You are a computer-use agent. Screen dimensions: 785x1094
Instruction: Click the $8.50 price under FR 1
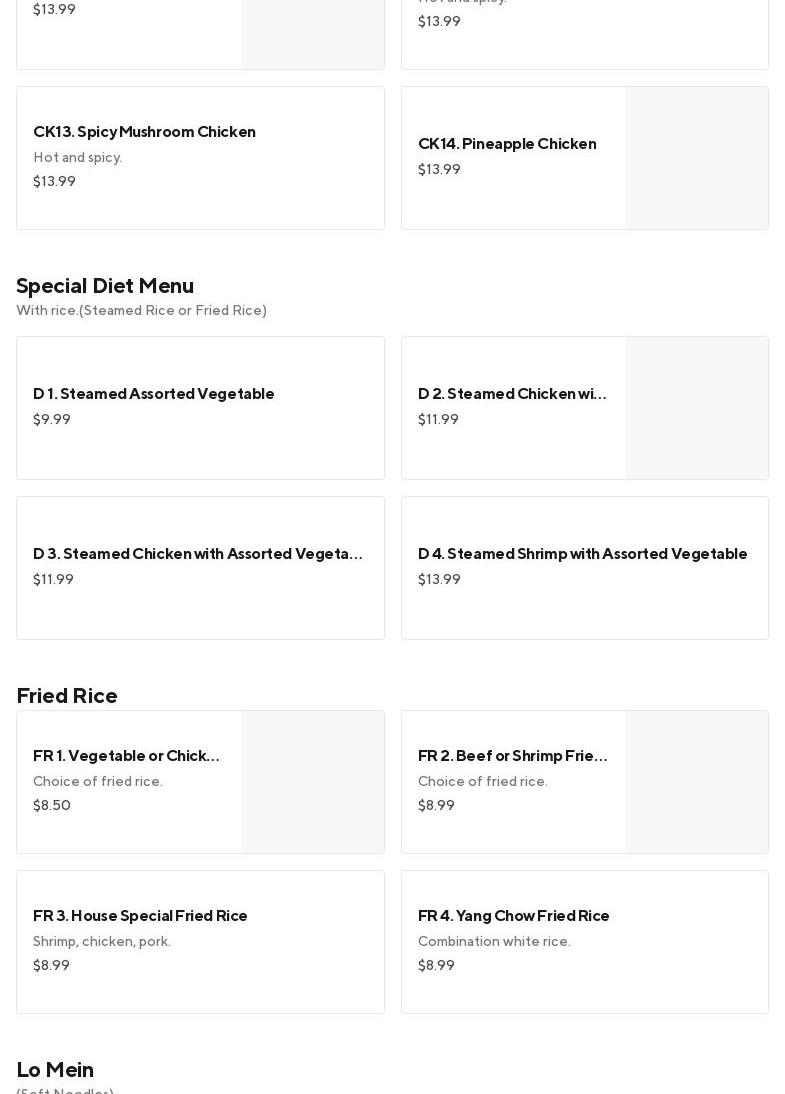pyautogui.click(x=52, y=806)
